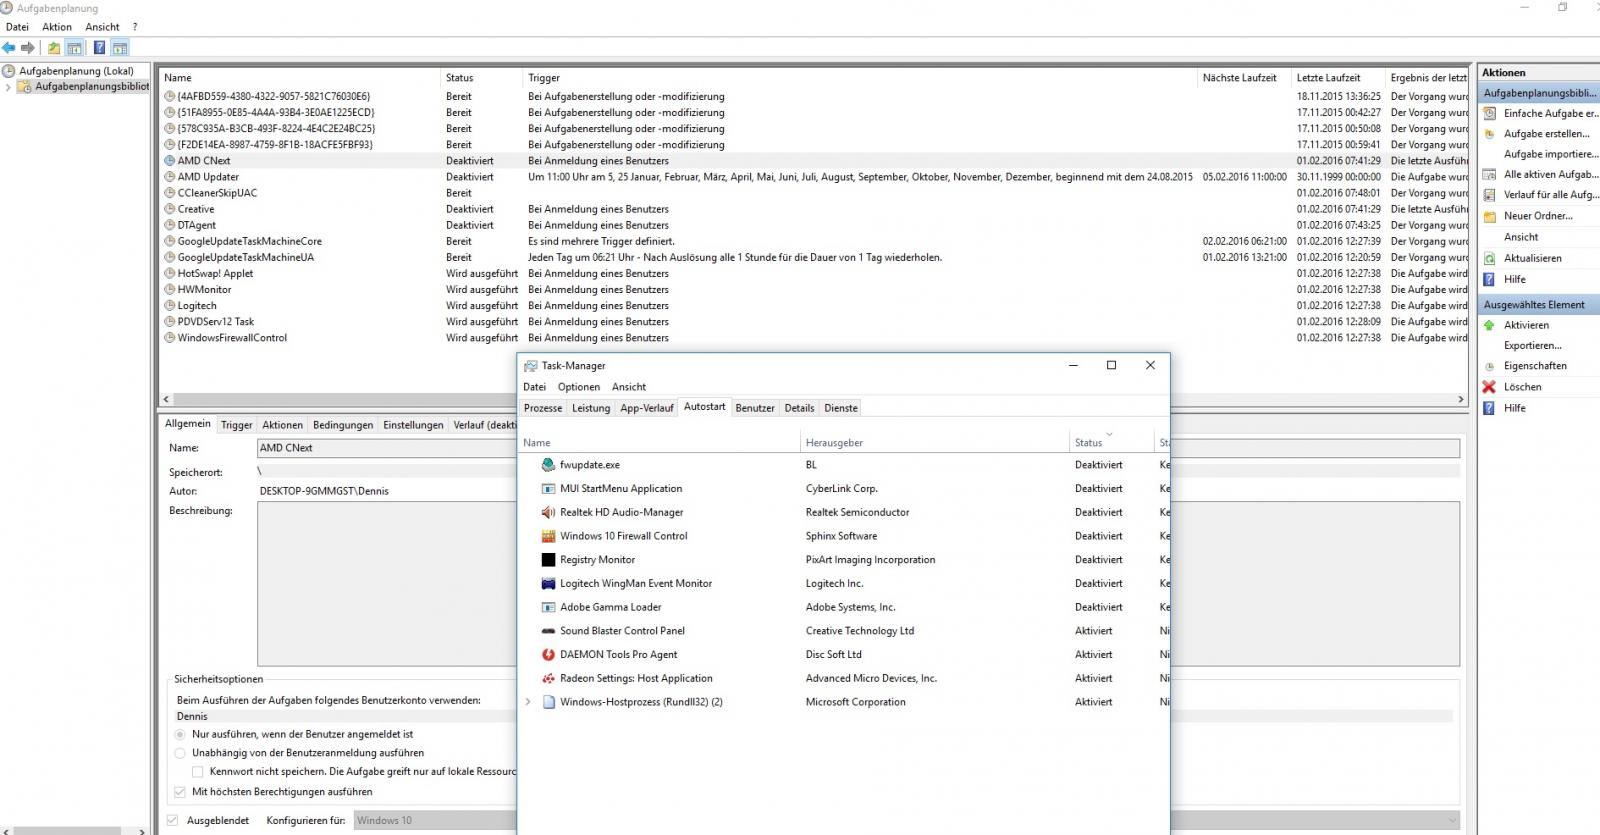This screenshot has height=835, width=1600.
Task: Open the Aktion menu in Aufgabenplanung
Action: [x=57, y=27]
